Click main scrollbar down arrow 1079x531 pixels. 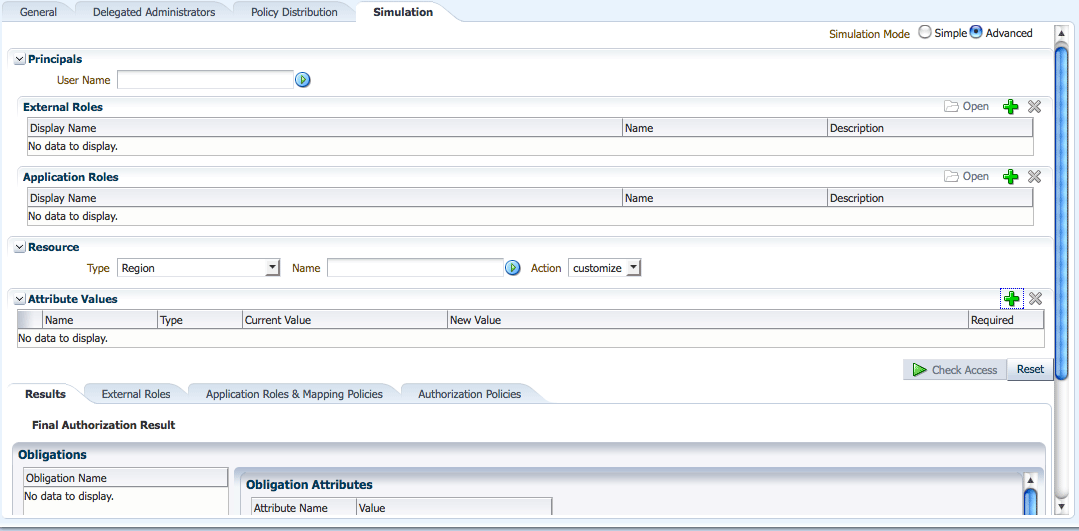coord(1061,506)
